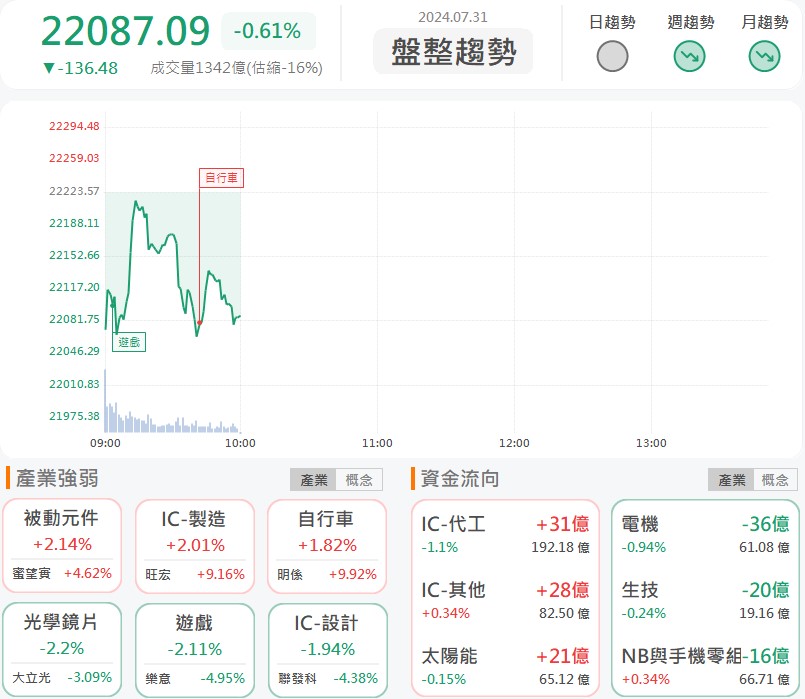Click the -0.61% change badge
Screen dimensions: 805x699
268,31
